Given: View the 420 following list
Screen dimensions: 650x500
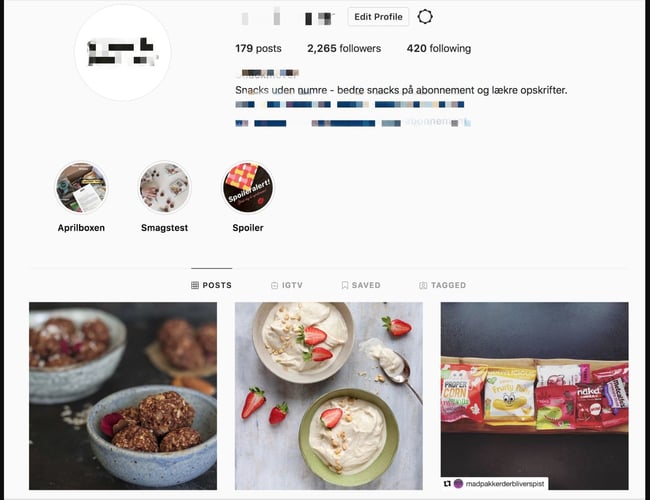Looking at the screenshot, I should click(439, 49).
